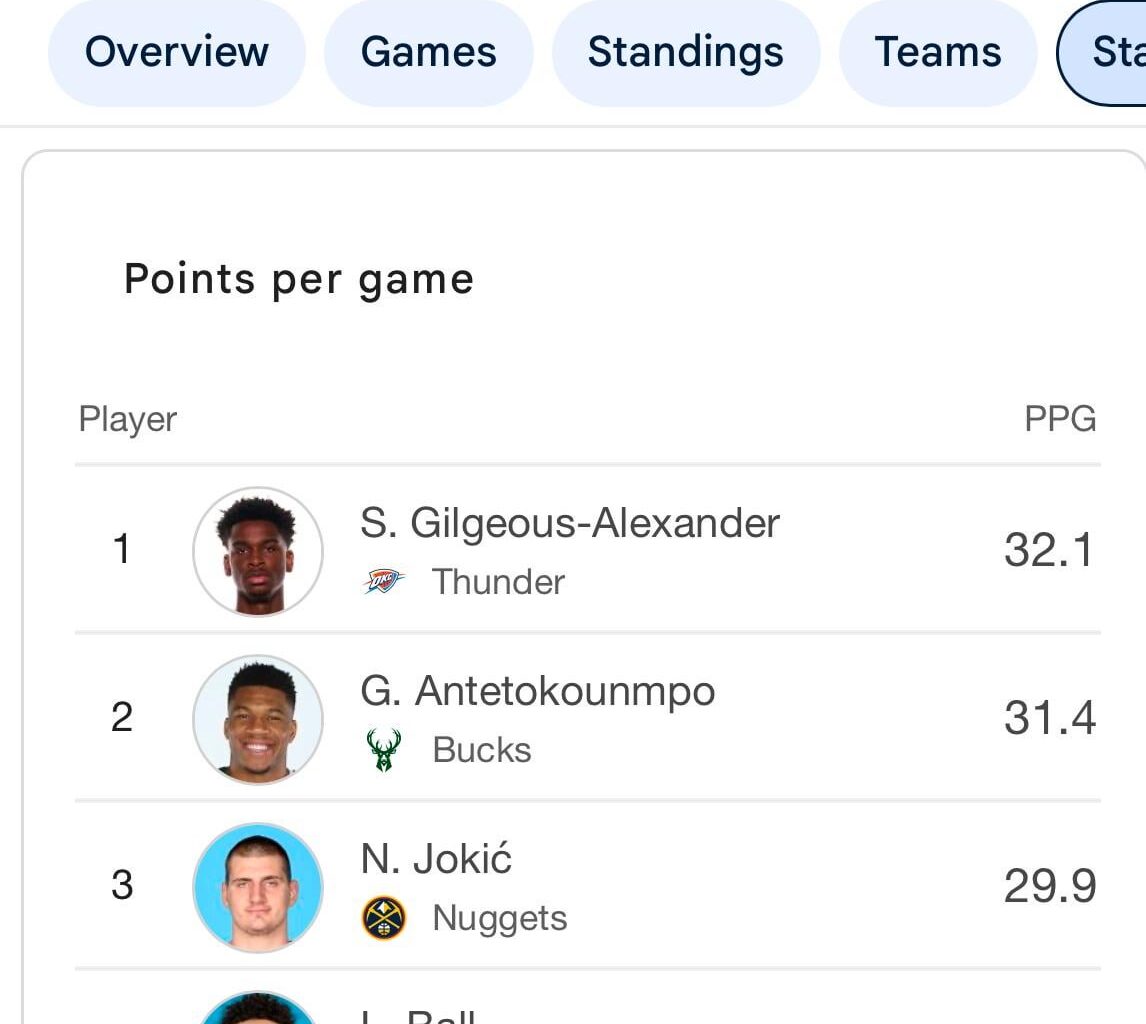Click the PPG column header
This screenshot has width=1146, height=1024.
point(1060,418)
